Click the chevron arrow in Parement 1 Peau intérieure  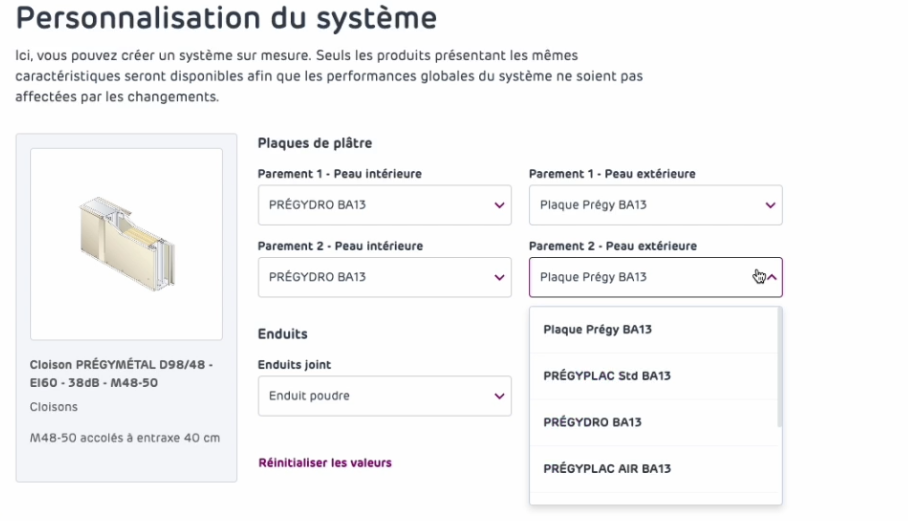click(498, 205)
